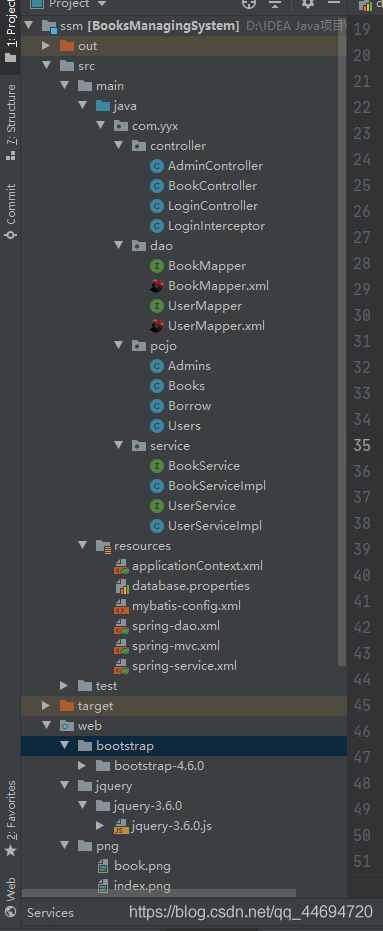The image size is (383, 931).
Task: Click the applicationContext.xml Spring config icon
Action: [121, 566]
